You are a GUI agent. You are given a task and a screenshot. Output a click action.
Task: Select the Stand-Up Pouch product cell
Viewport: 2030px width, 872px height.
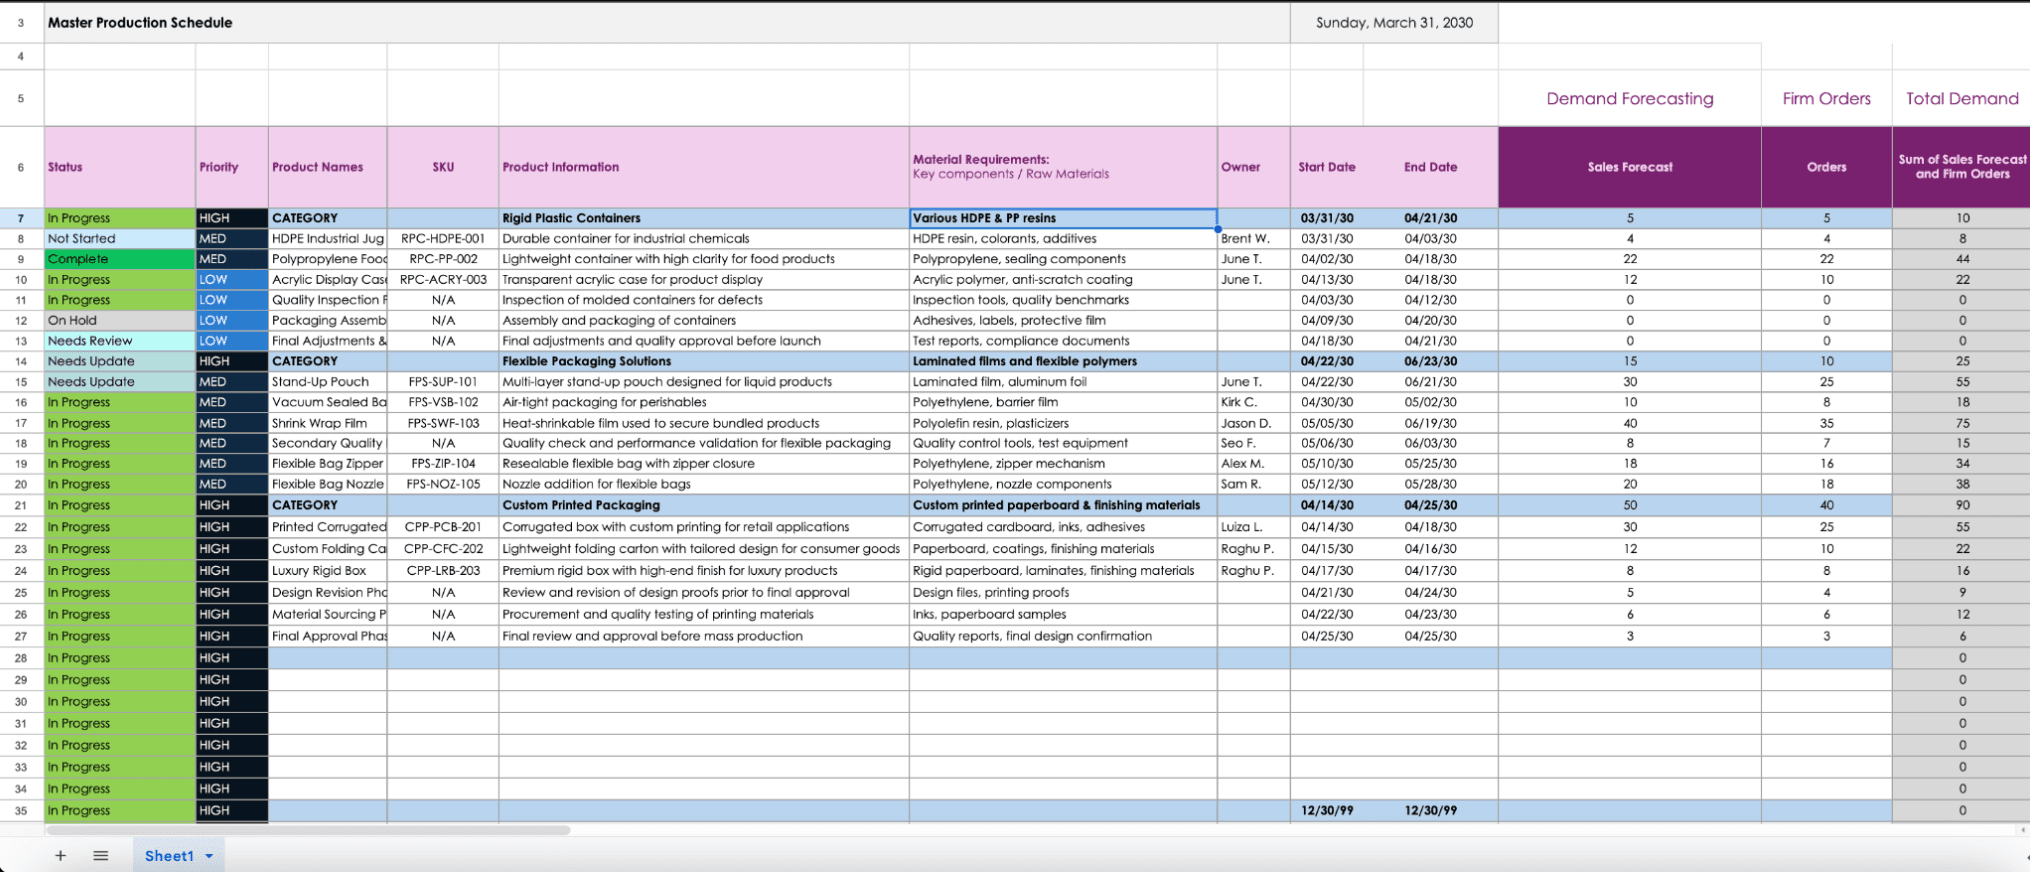(328, 382)
